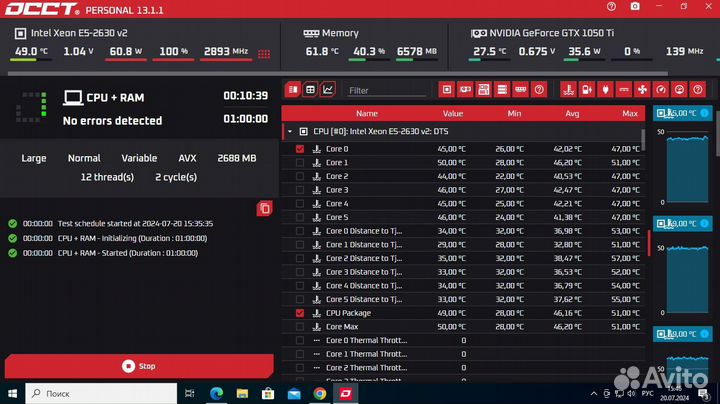Screen dimensions: 720x404
Task: Click the copy log icon above test log
Action: [x=264, y=208]
